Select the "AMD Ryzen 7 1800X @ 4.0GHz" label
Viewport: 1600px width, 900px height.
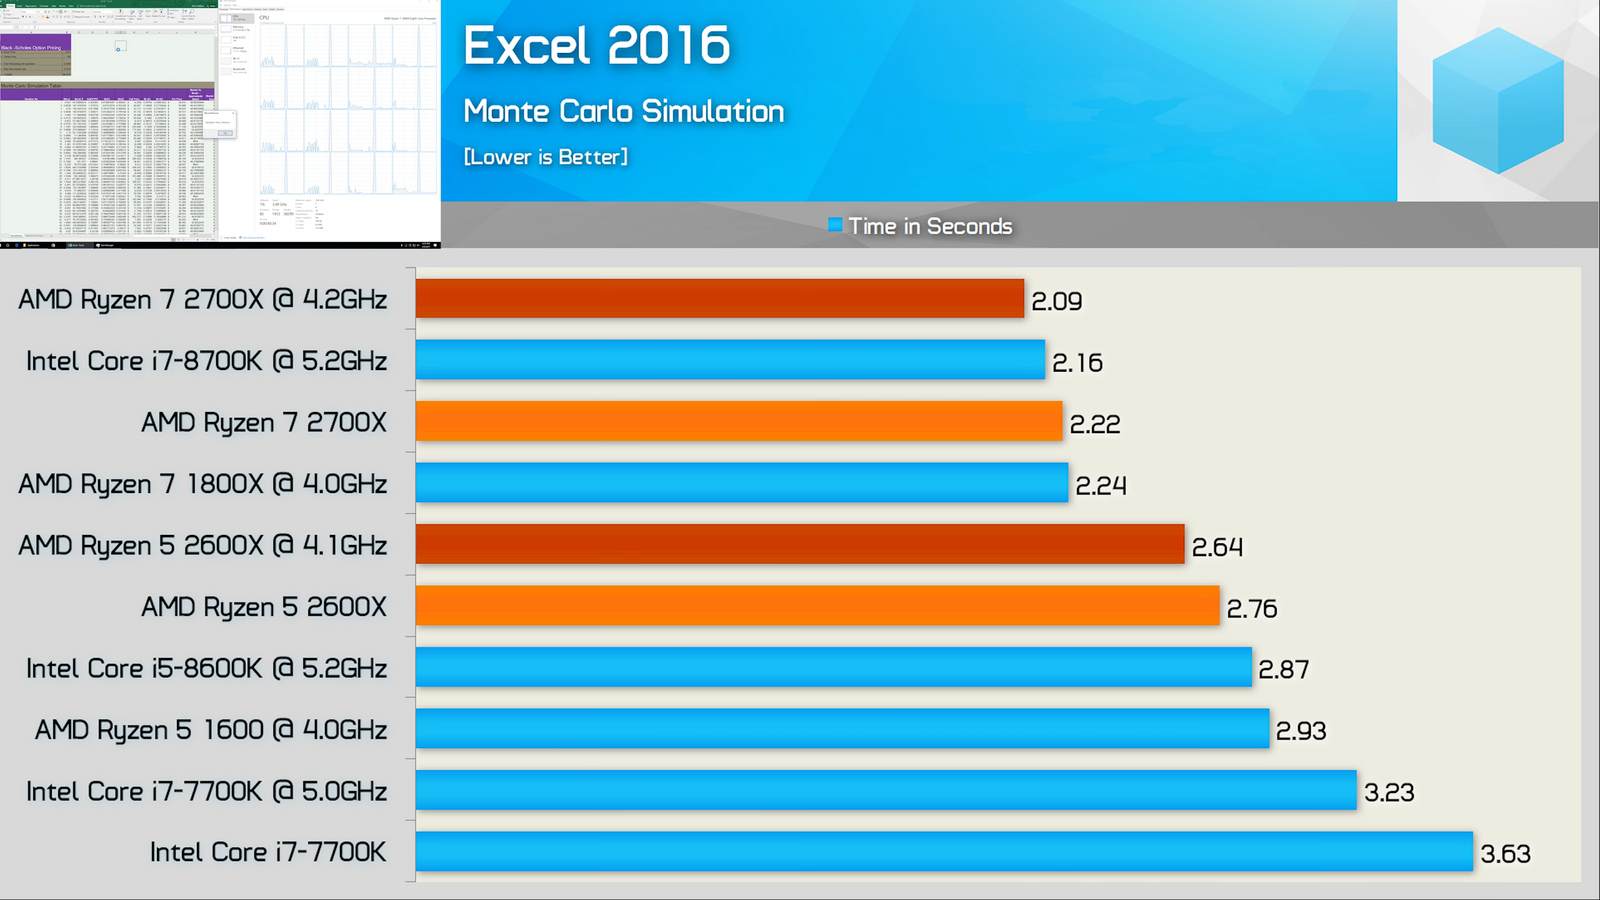(x=203, y=484)
